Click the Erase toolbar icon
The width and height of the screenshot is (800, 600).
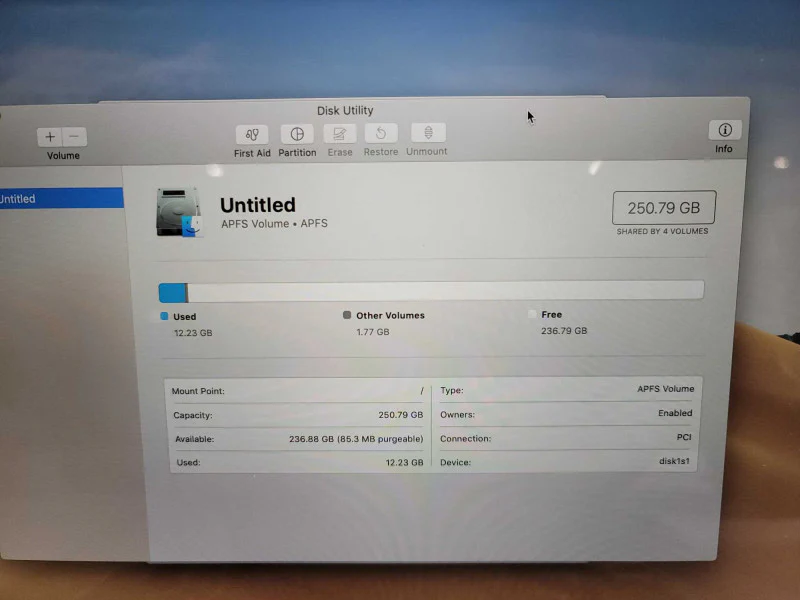pyautogui.click(x=340, y=134)
